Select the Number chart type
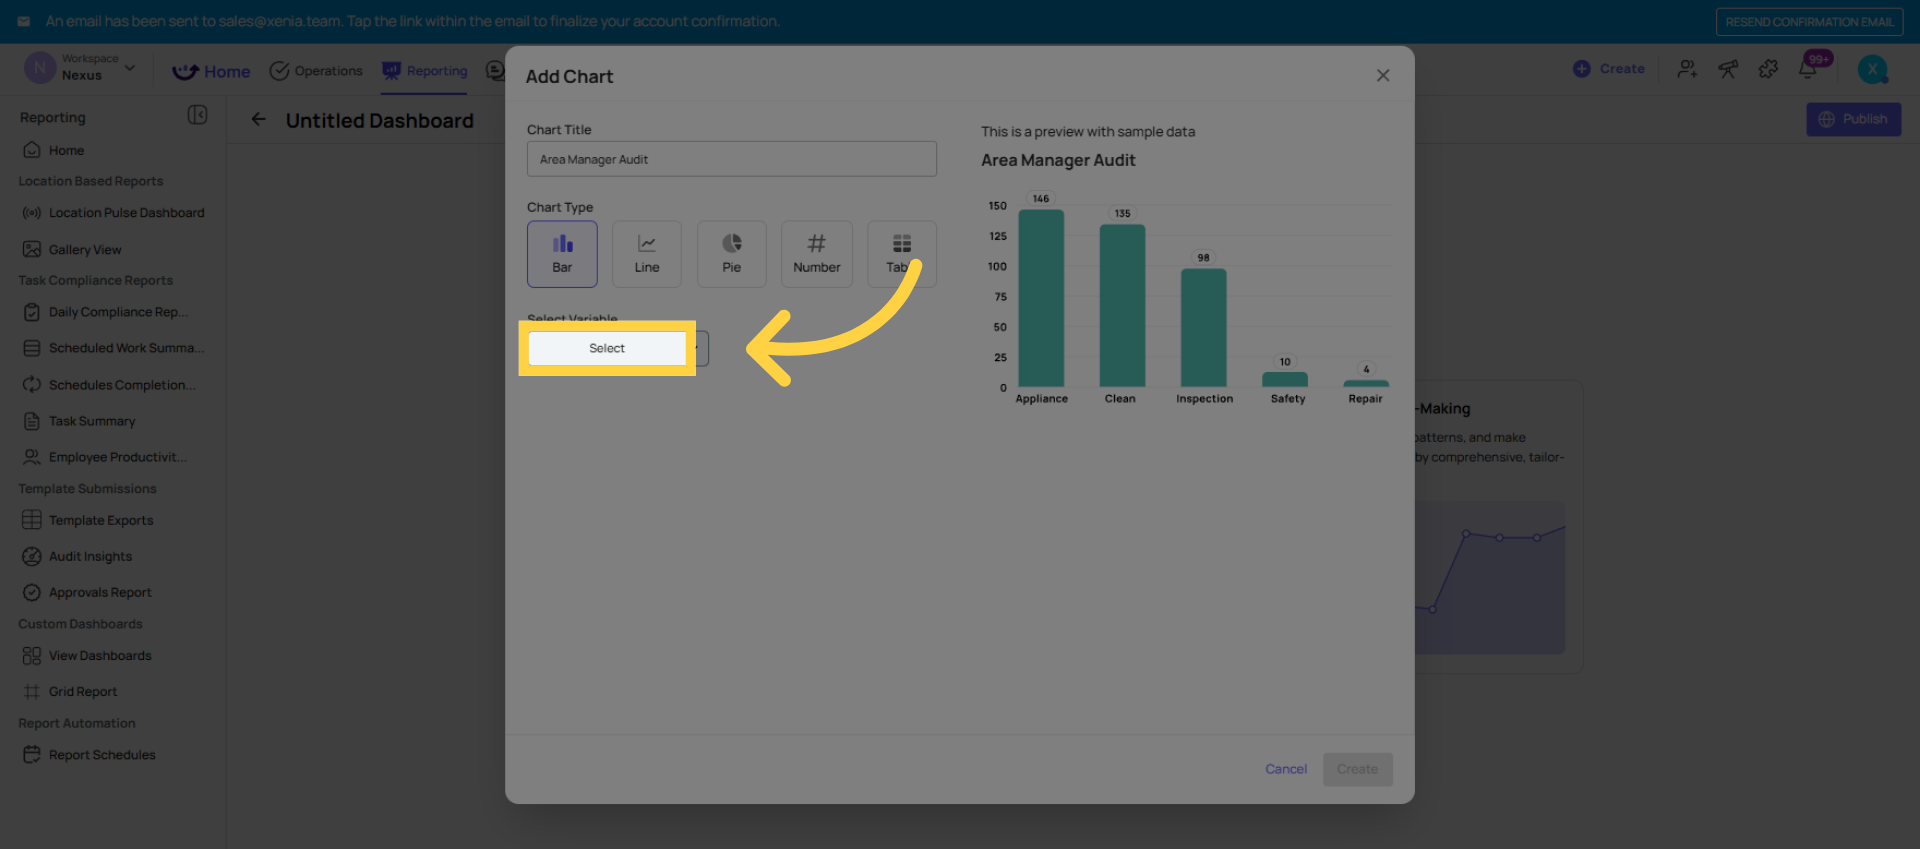The image size is (1920, 849). (816, 254)
